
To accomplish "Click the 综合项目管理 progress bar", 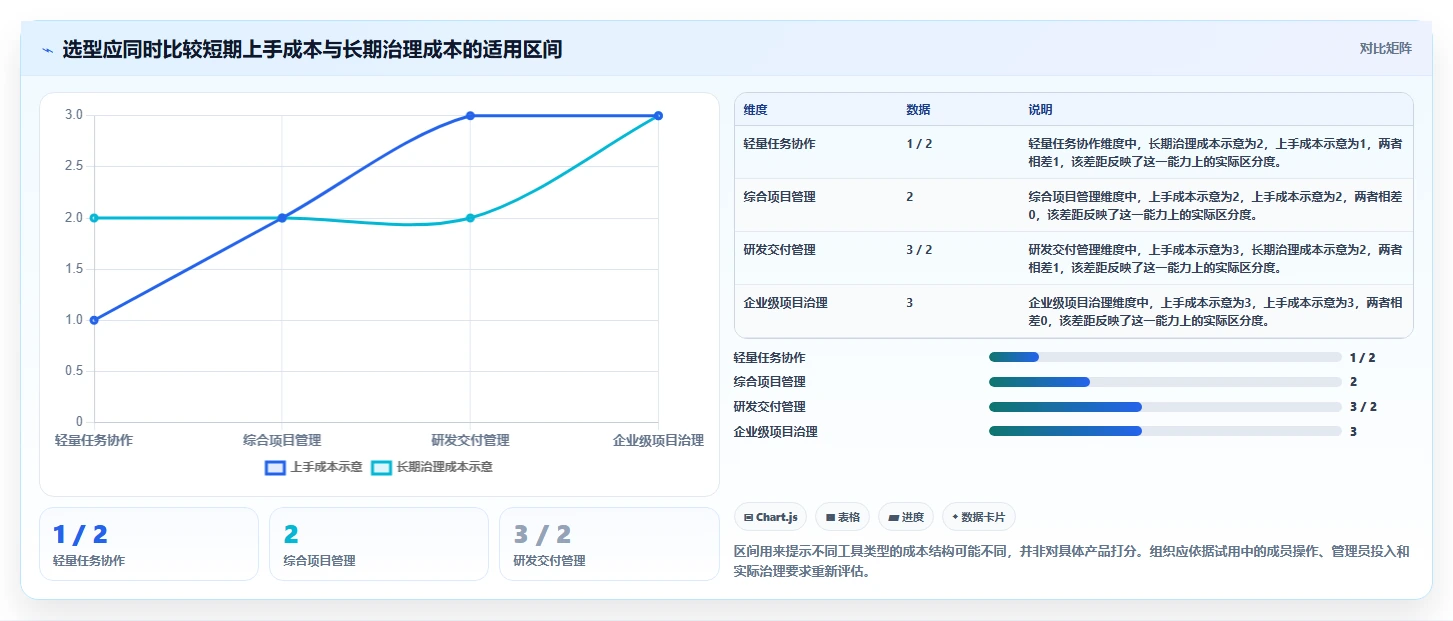I will pyautogui.click(x=1165, y=382).
